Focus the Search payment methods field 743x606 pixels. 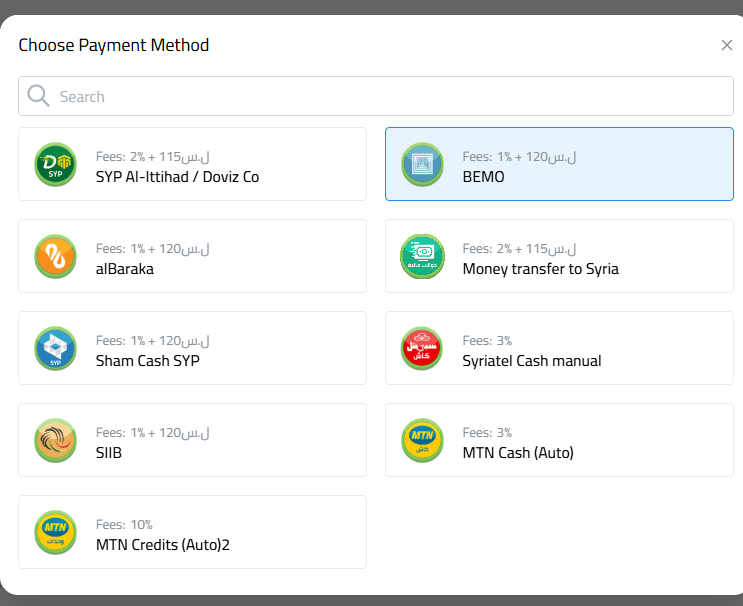(376, 96)
